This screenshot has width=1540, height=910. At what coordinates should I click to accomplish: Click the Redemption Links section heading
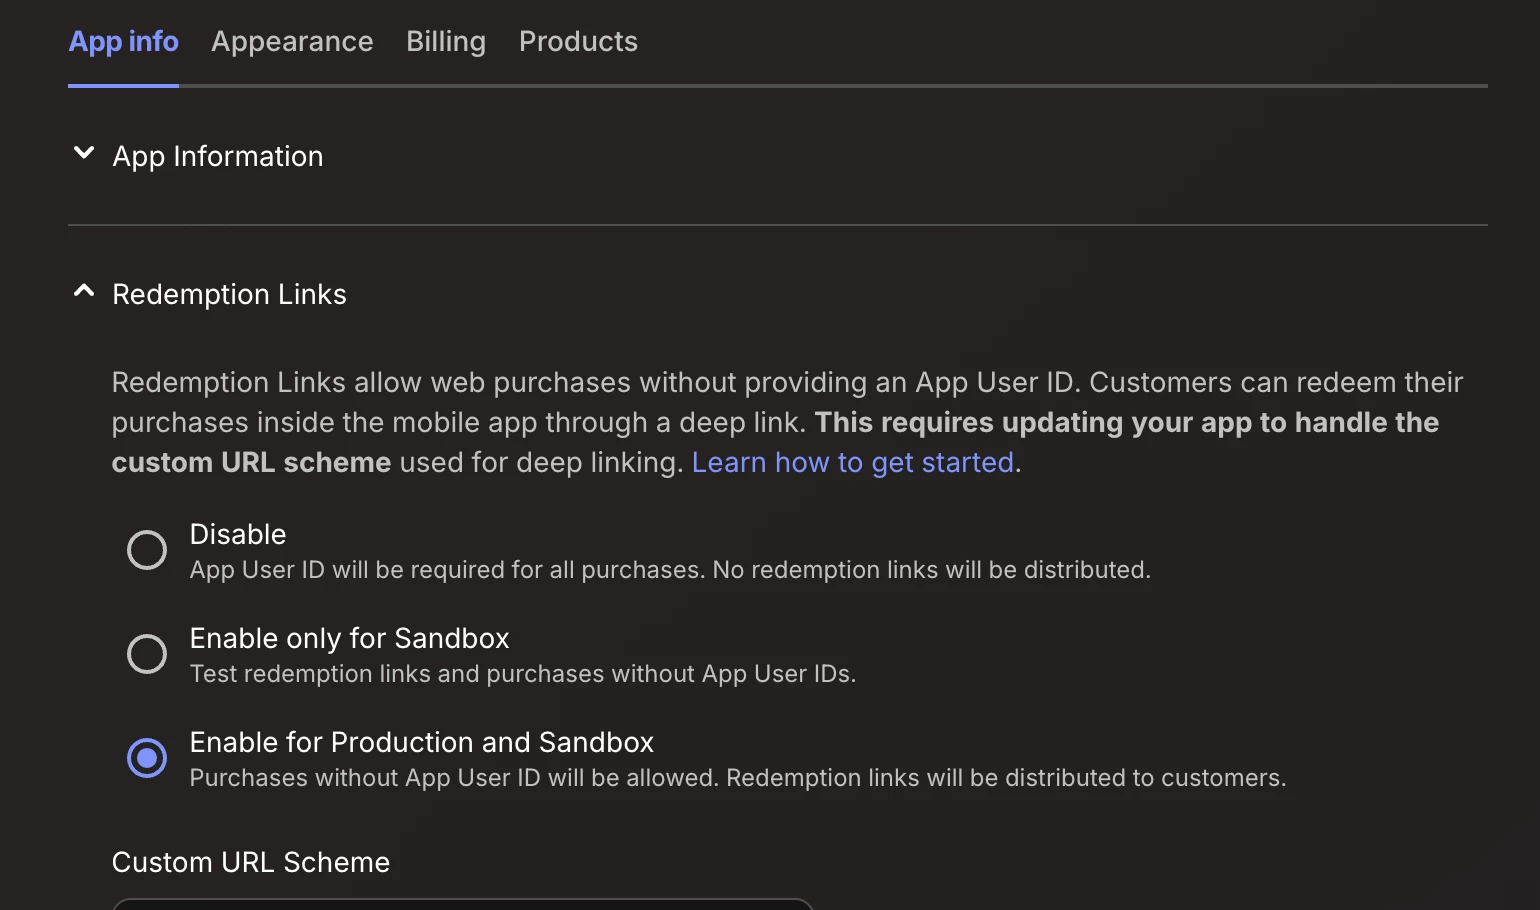[x=229, y=294]
